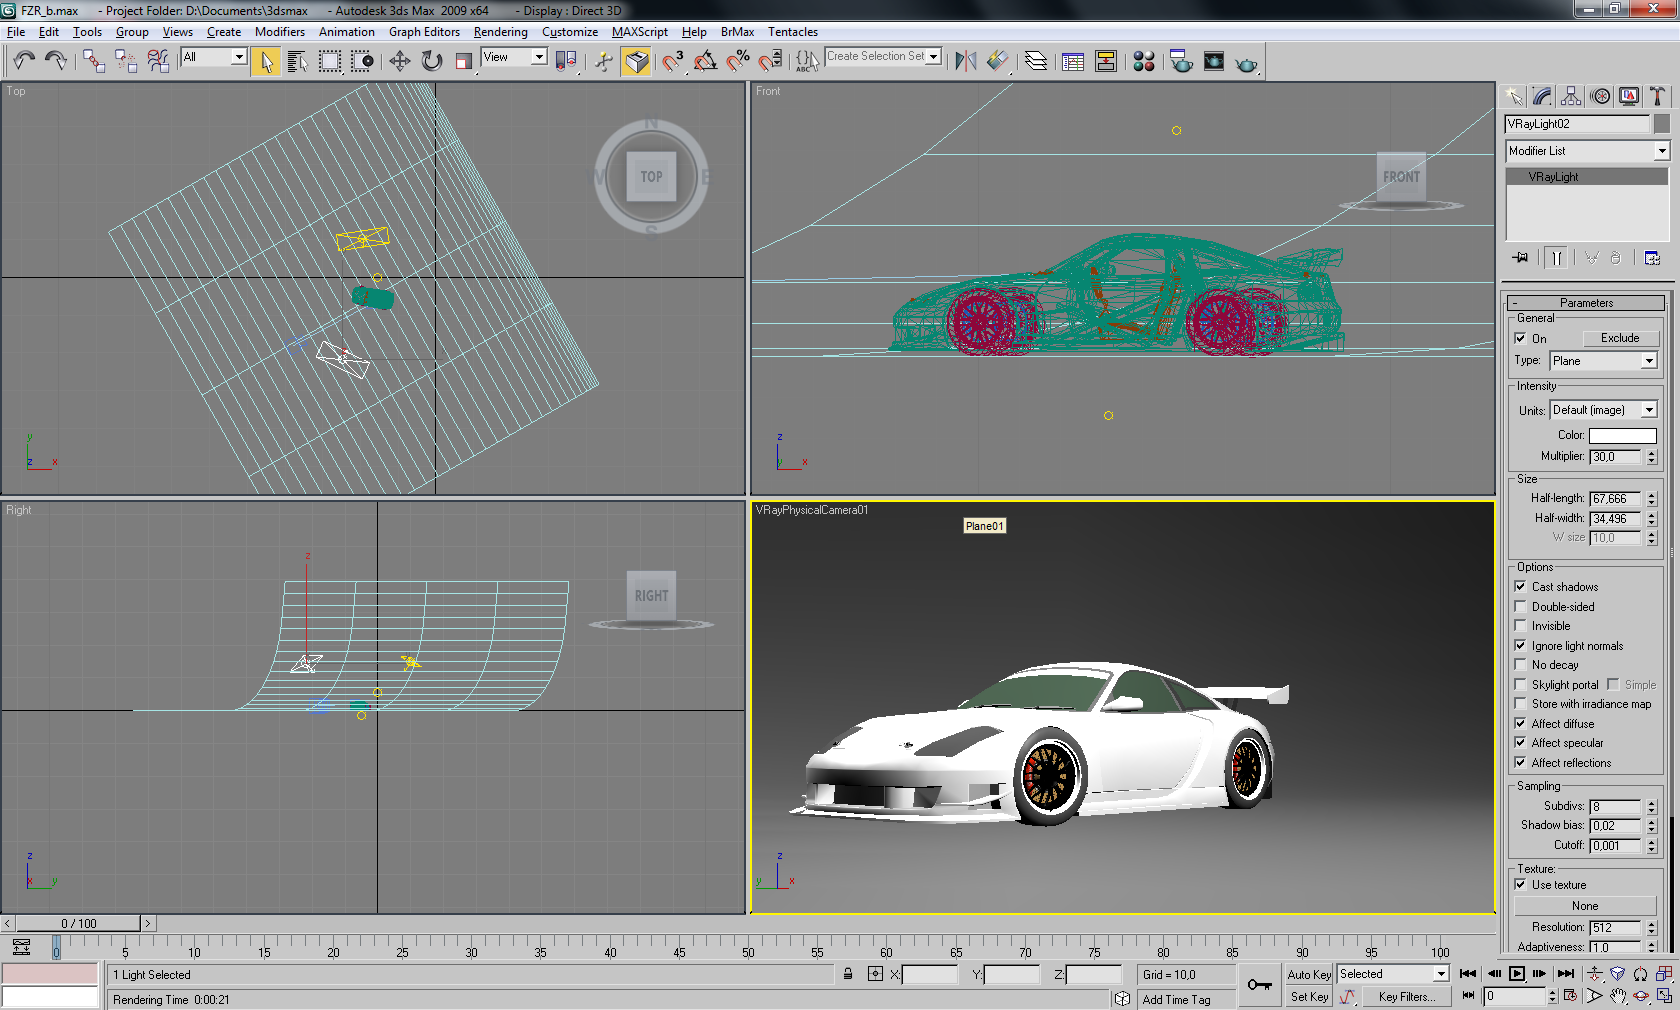
Task: Click the Undo arrow icon
Action: tap(24, 62)
